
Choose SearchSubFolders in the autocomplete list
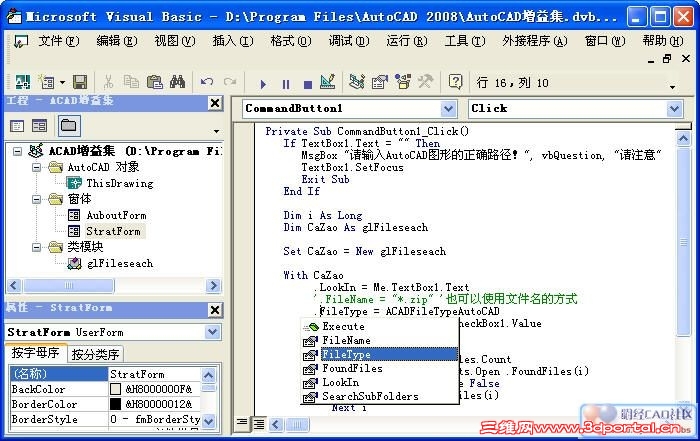pos(371,396)
